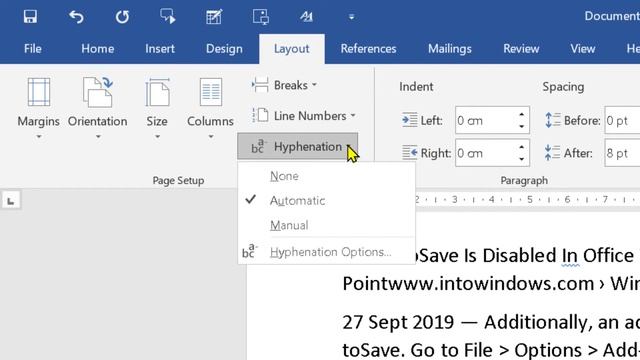The image size is (640, 360).
Task: Click the "Page Setup" group label
Action: tap(178, 180)
